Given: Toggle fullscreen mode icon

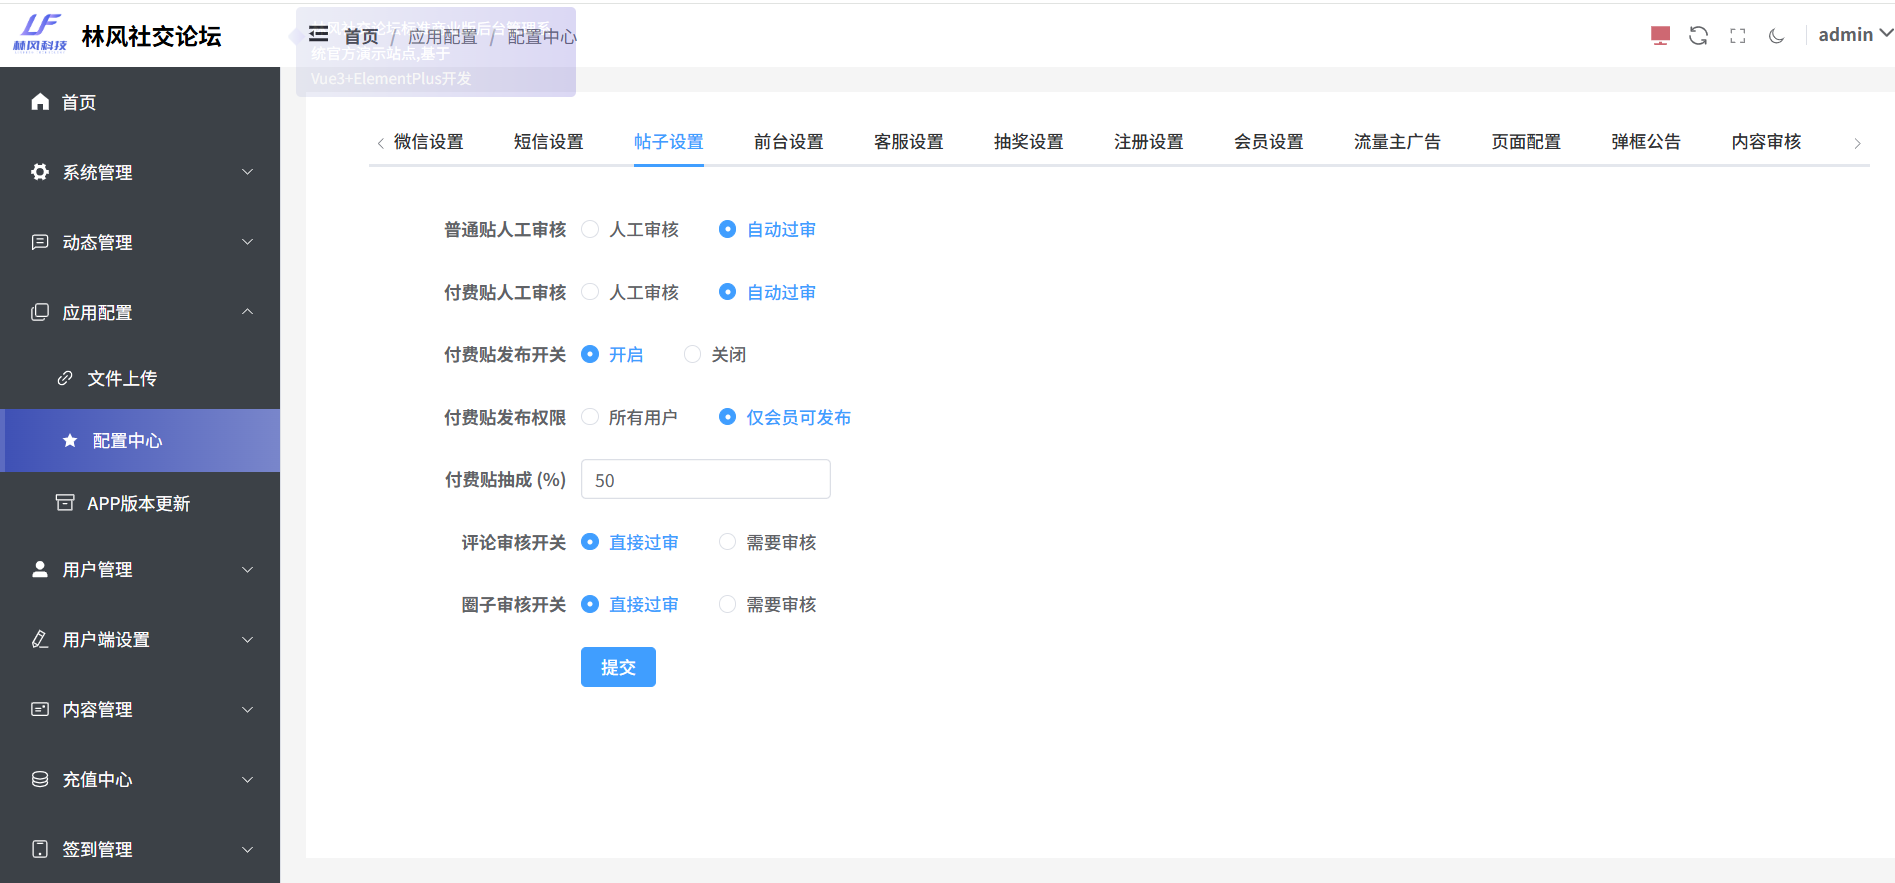Looking at the screenshot, I should point(1737,36).
